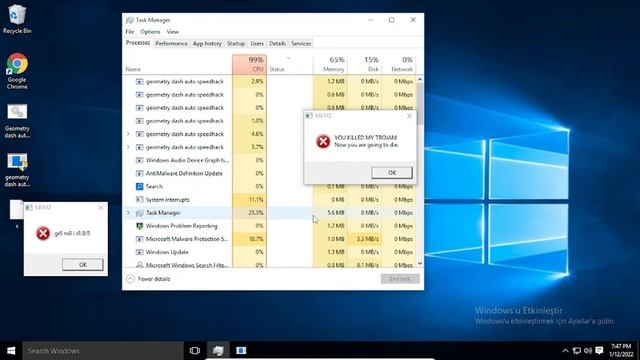Viewport: 640px width, 360px height.
Task: Open the File menu
Action: [x=130, y=32]
